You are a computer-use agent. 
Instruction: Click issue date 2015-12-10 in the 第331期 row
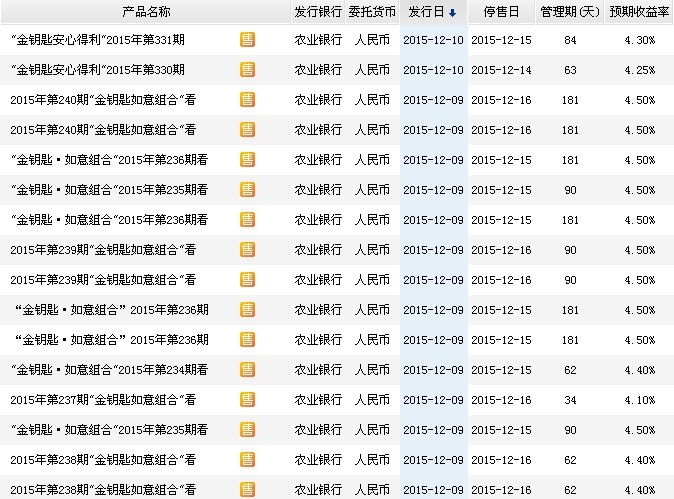tap(433, 40)
